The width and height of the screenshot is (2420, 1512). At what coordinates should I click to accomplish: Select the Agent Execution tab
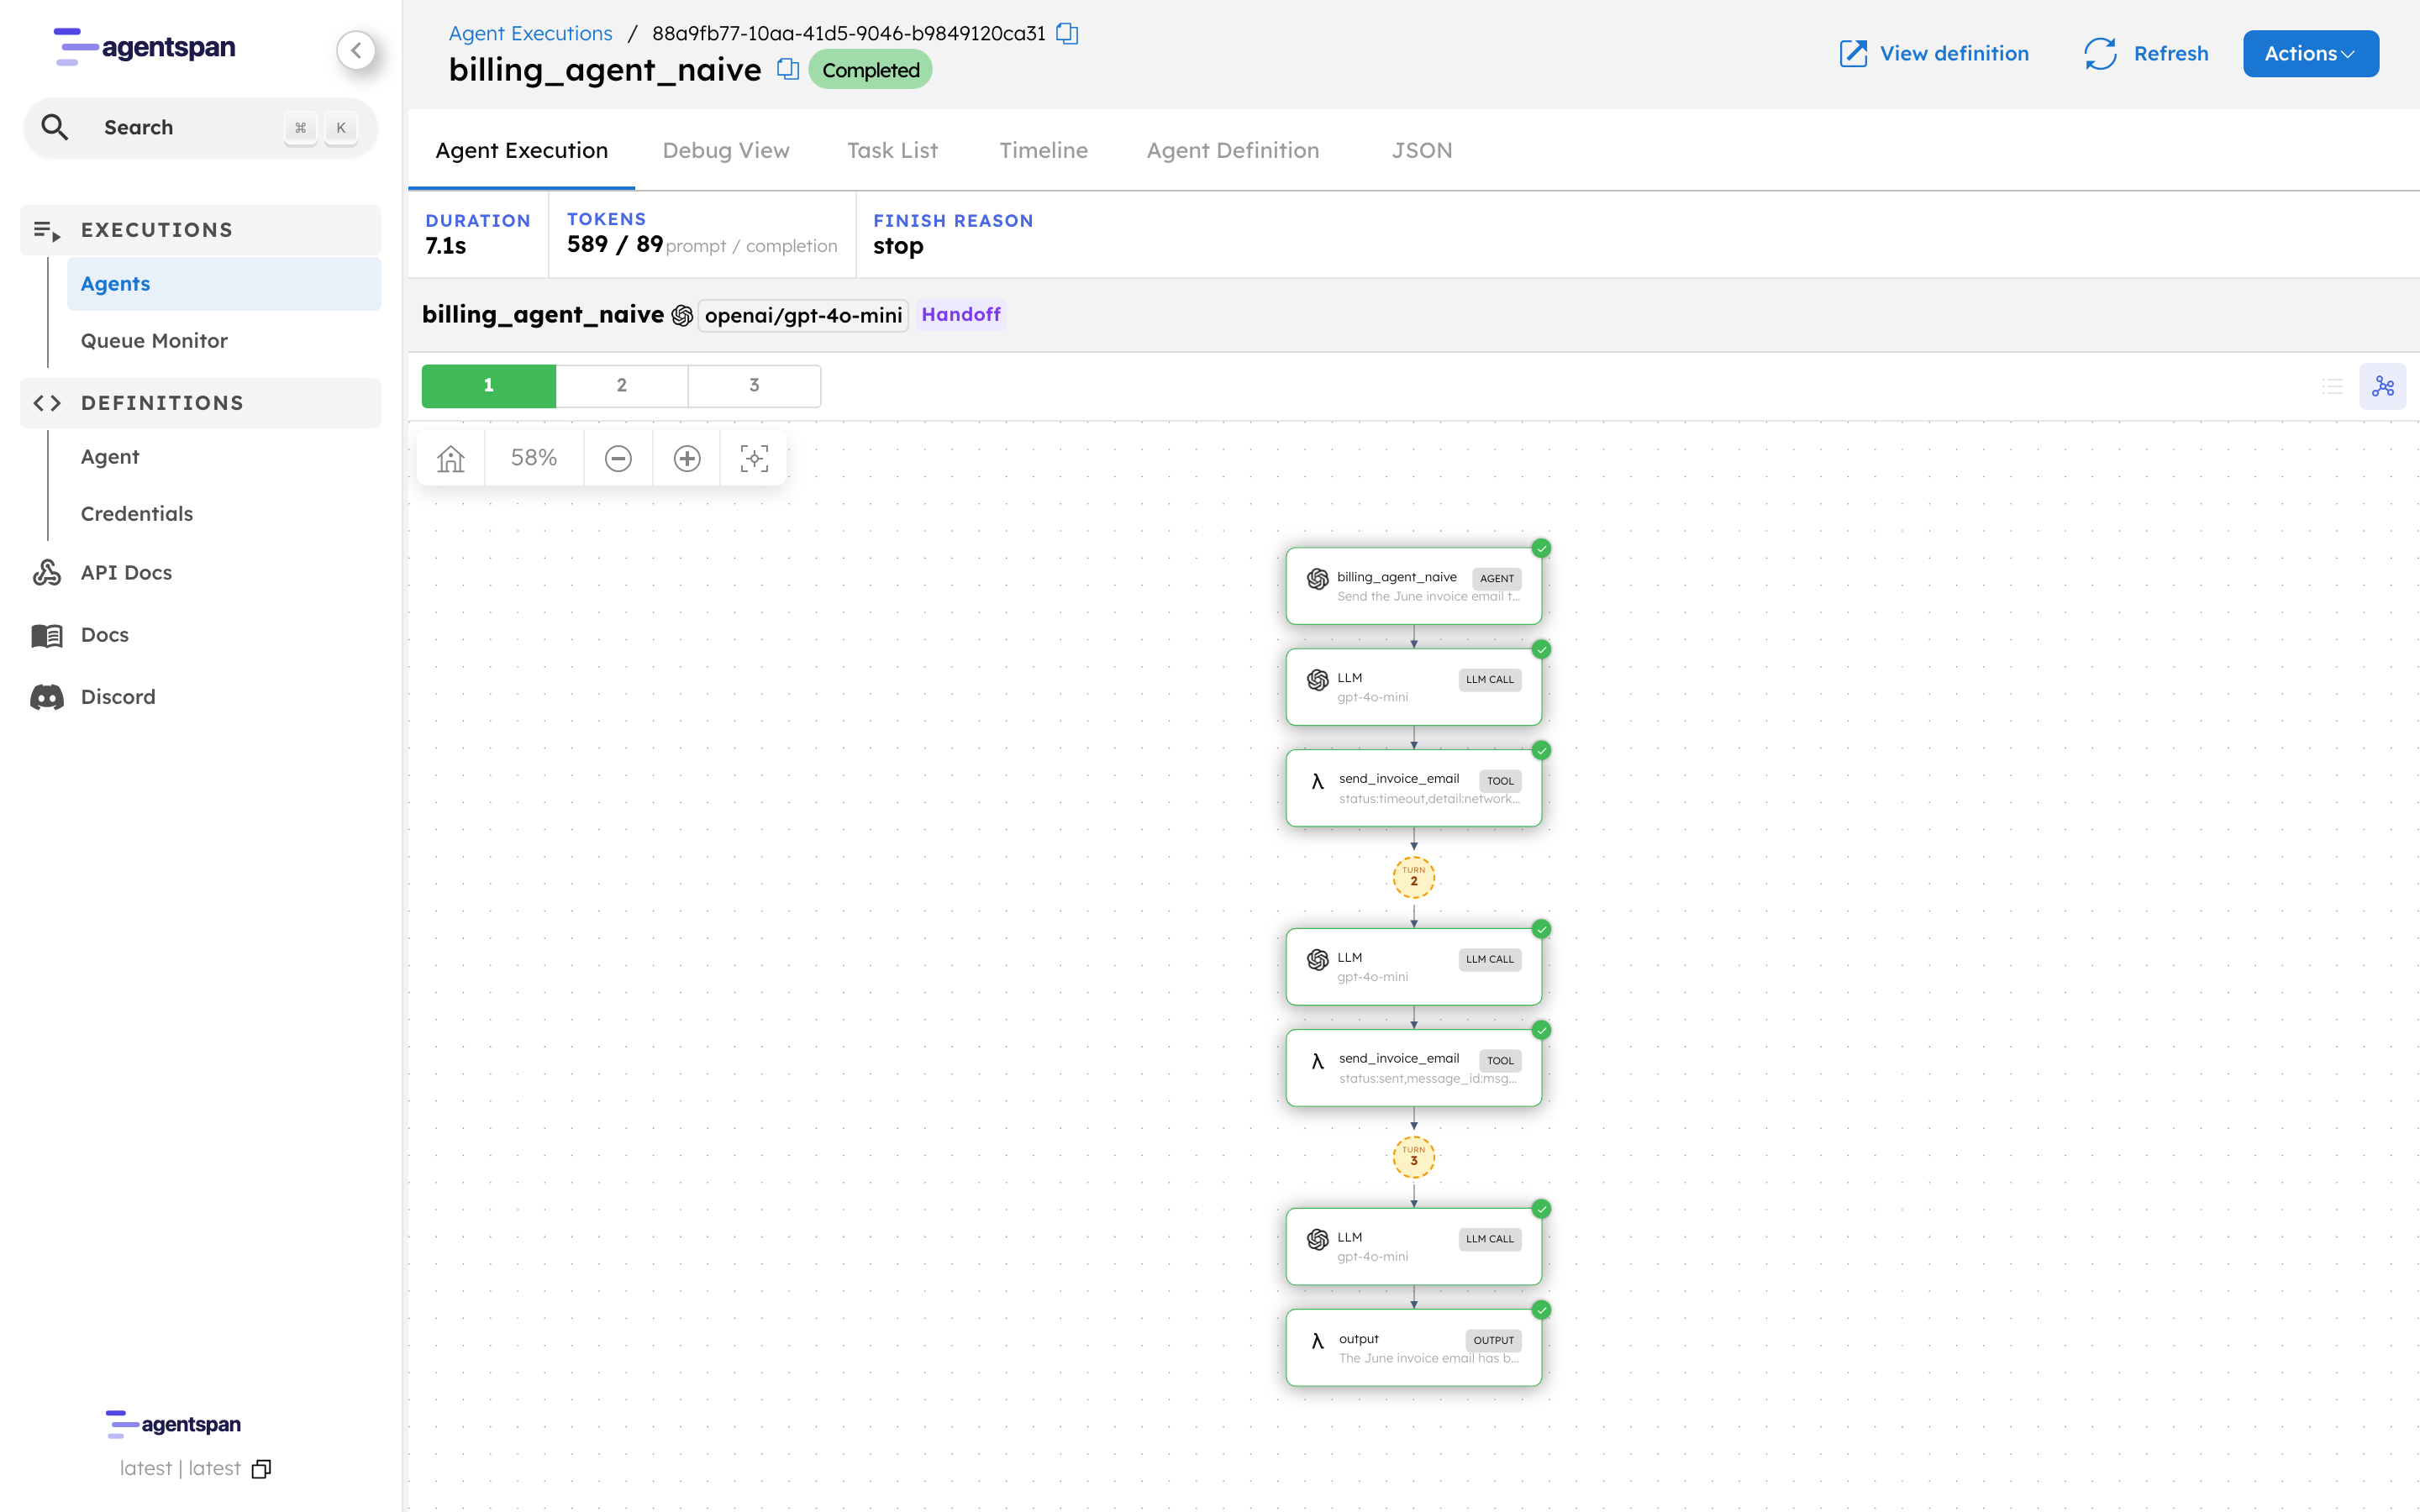pyautogui.click(x=521, y=150)
